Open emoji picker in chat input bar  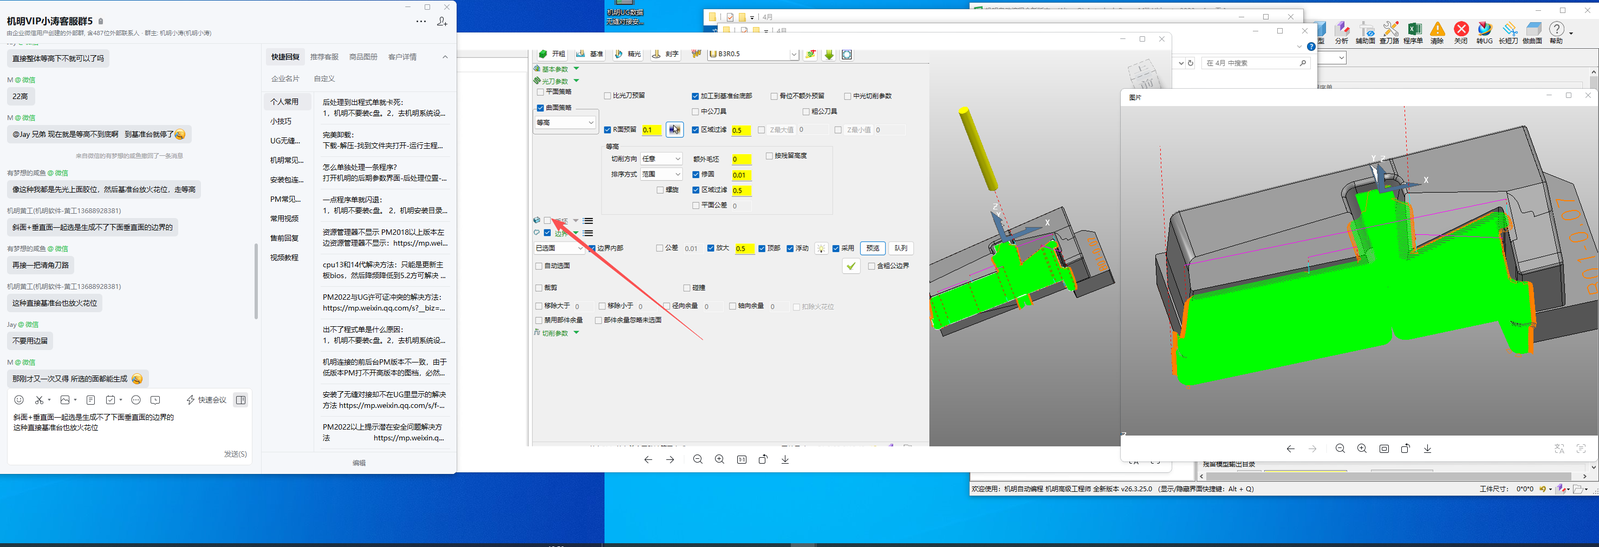(x=19, y=400)
